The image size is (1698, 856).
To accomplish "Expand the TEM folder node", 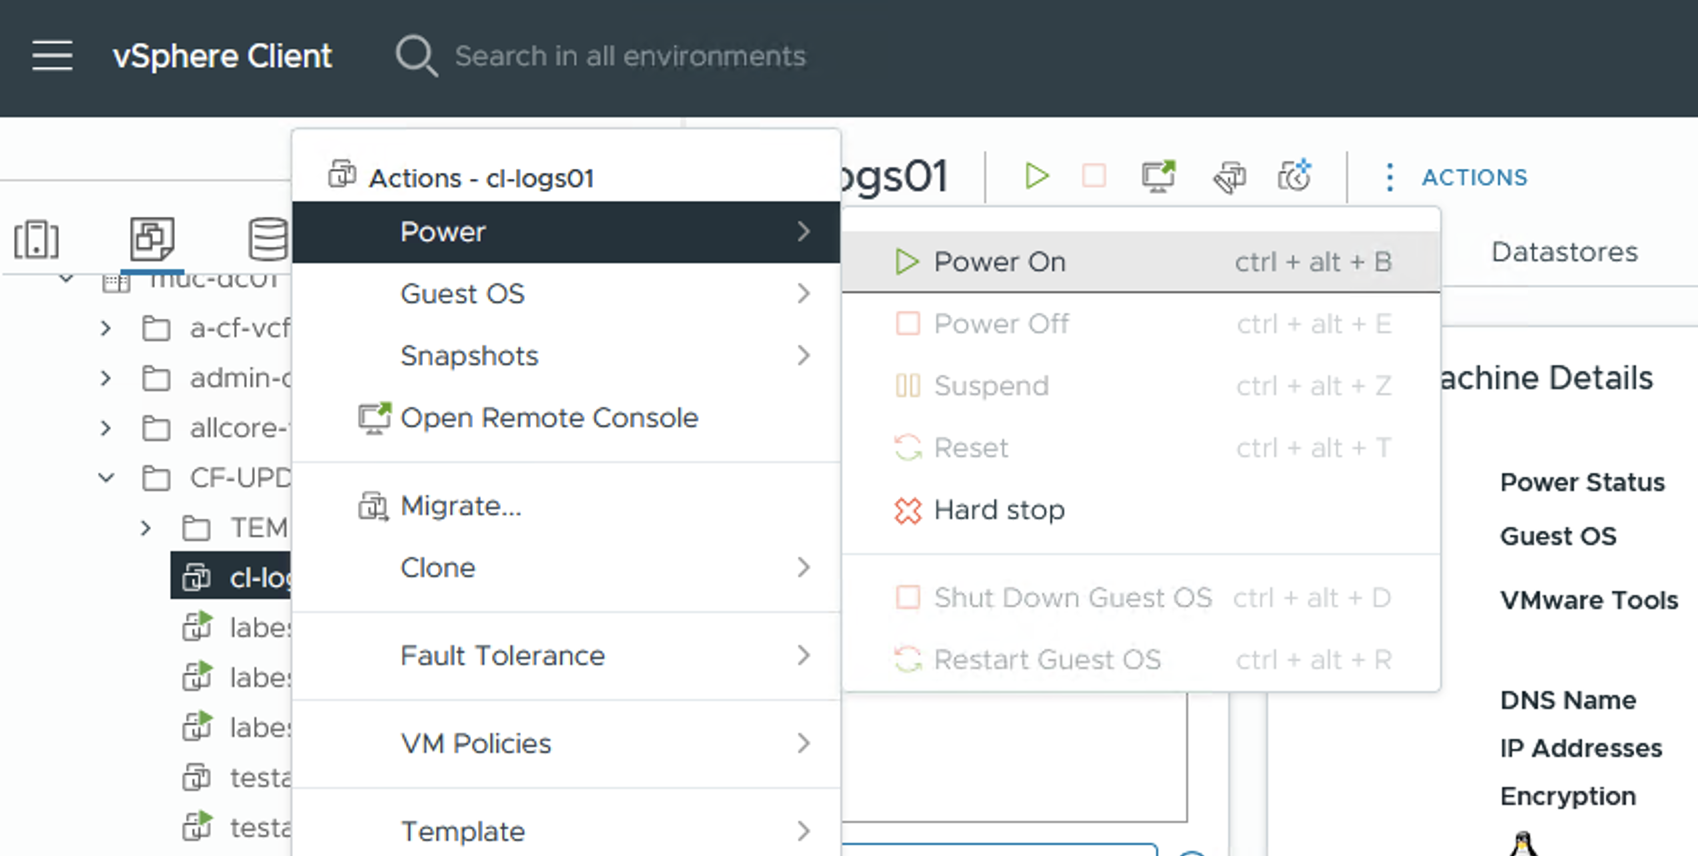I will point(146,528).
